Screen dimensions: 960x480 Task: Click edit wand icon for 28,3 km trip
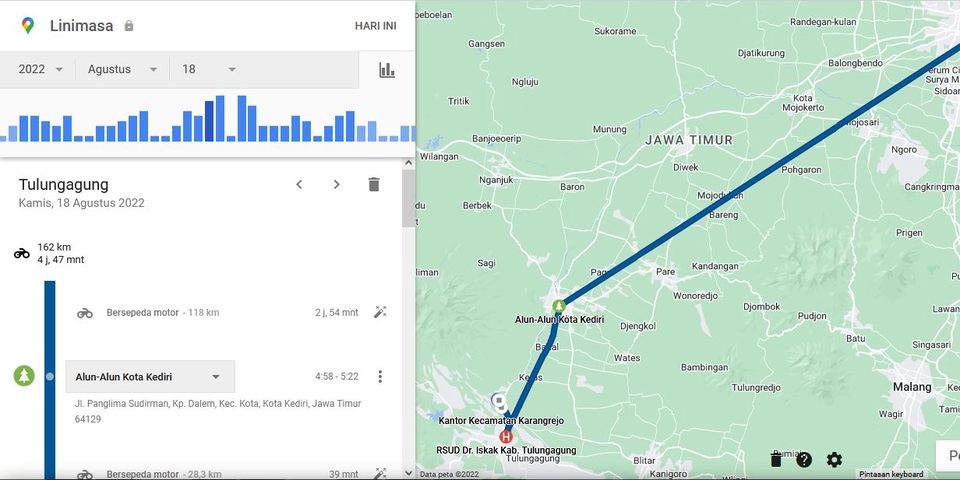click(380, 473)
